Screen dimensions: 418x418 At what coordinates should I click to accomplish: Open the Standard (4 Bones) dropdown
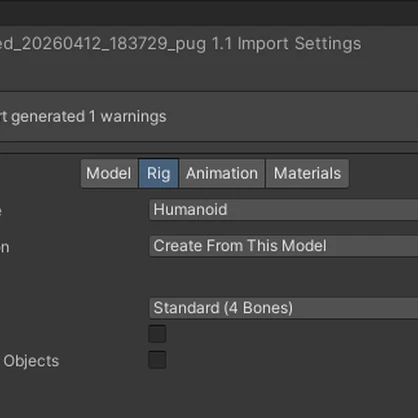point(284,308)
